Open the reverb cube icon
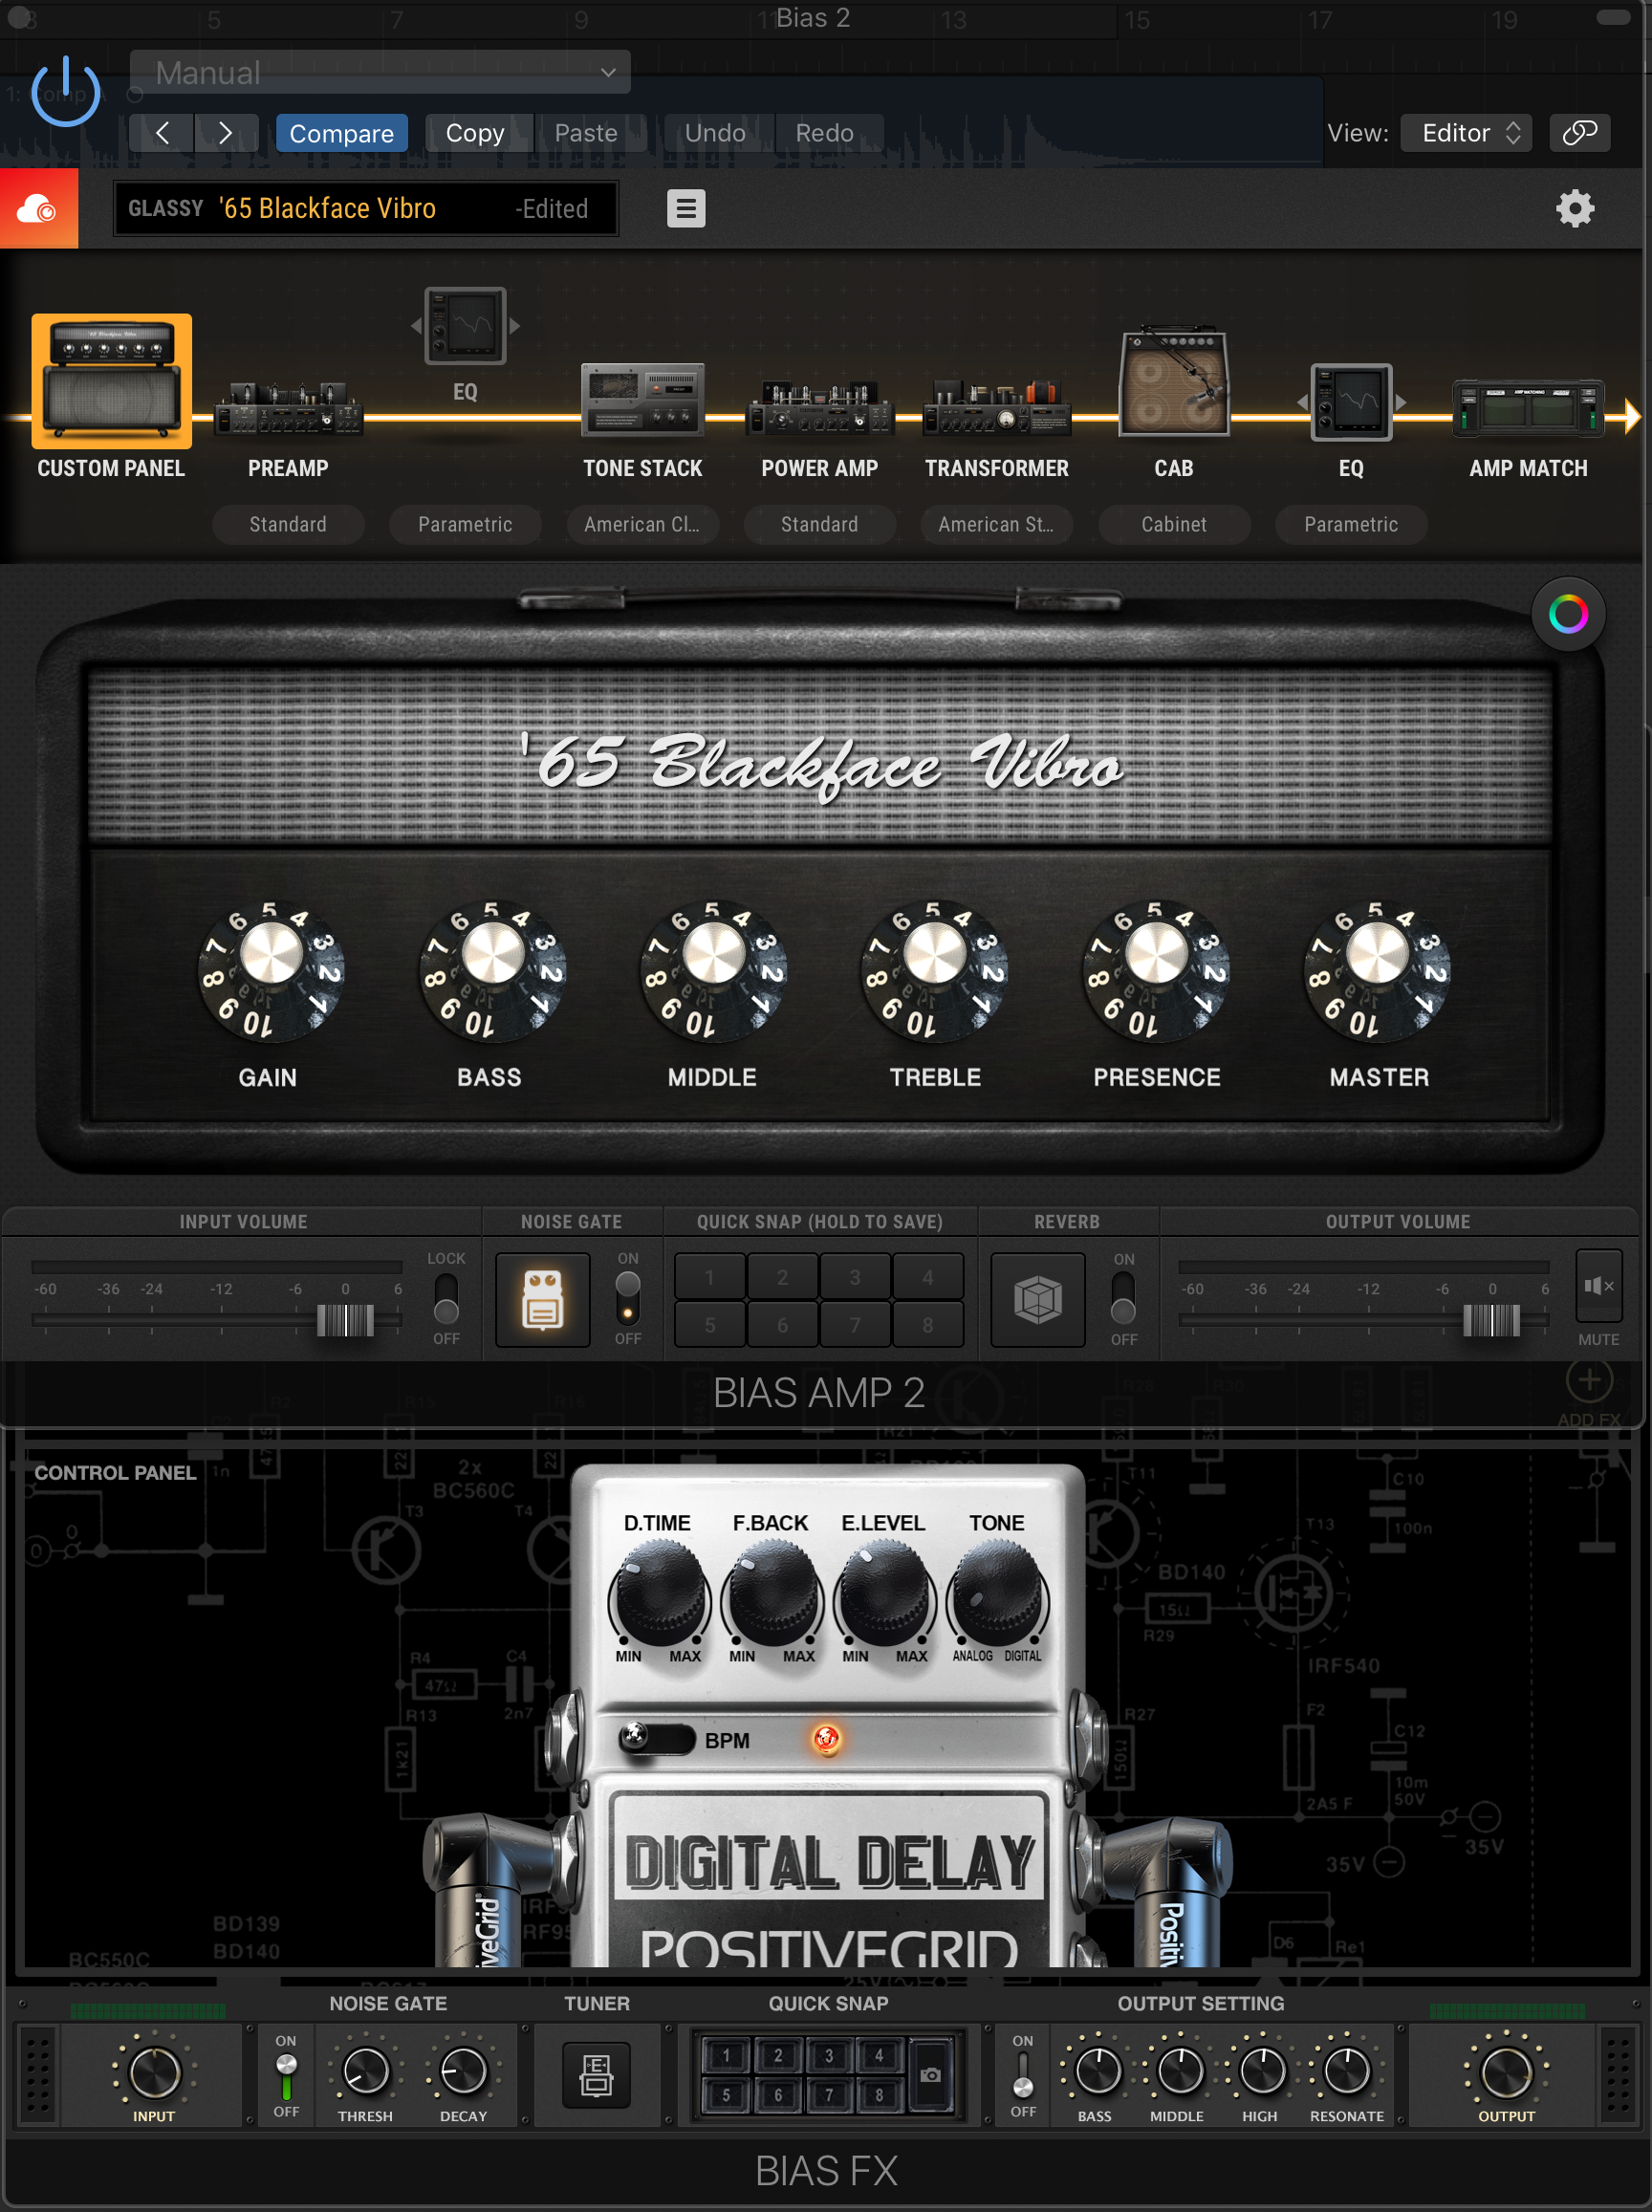The width and height of the screenshot is (1652, 2212). (x=1038, y=1300)
